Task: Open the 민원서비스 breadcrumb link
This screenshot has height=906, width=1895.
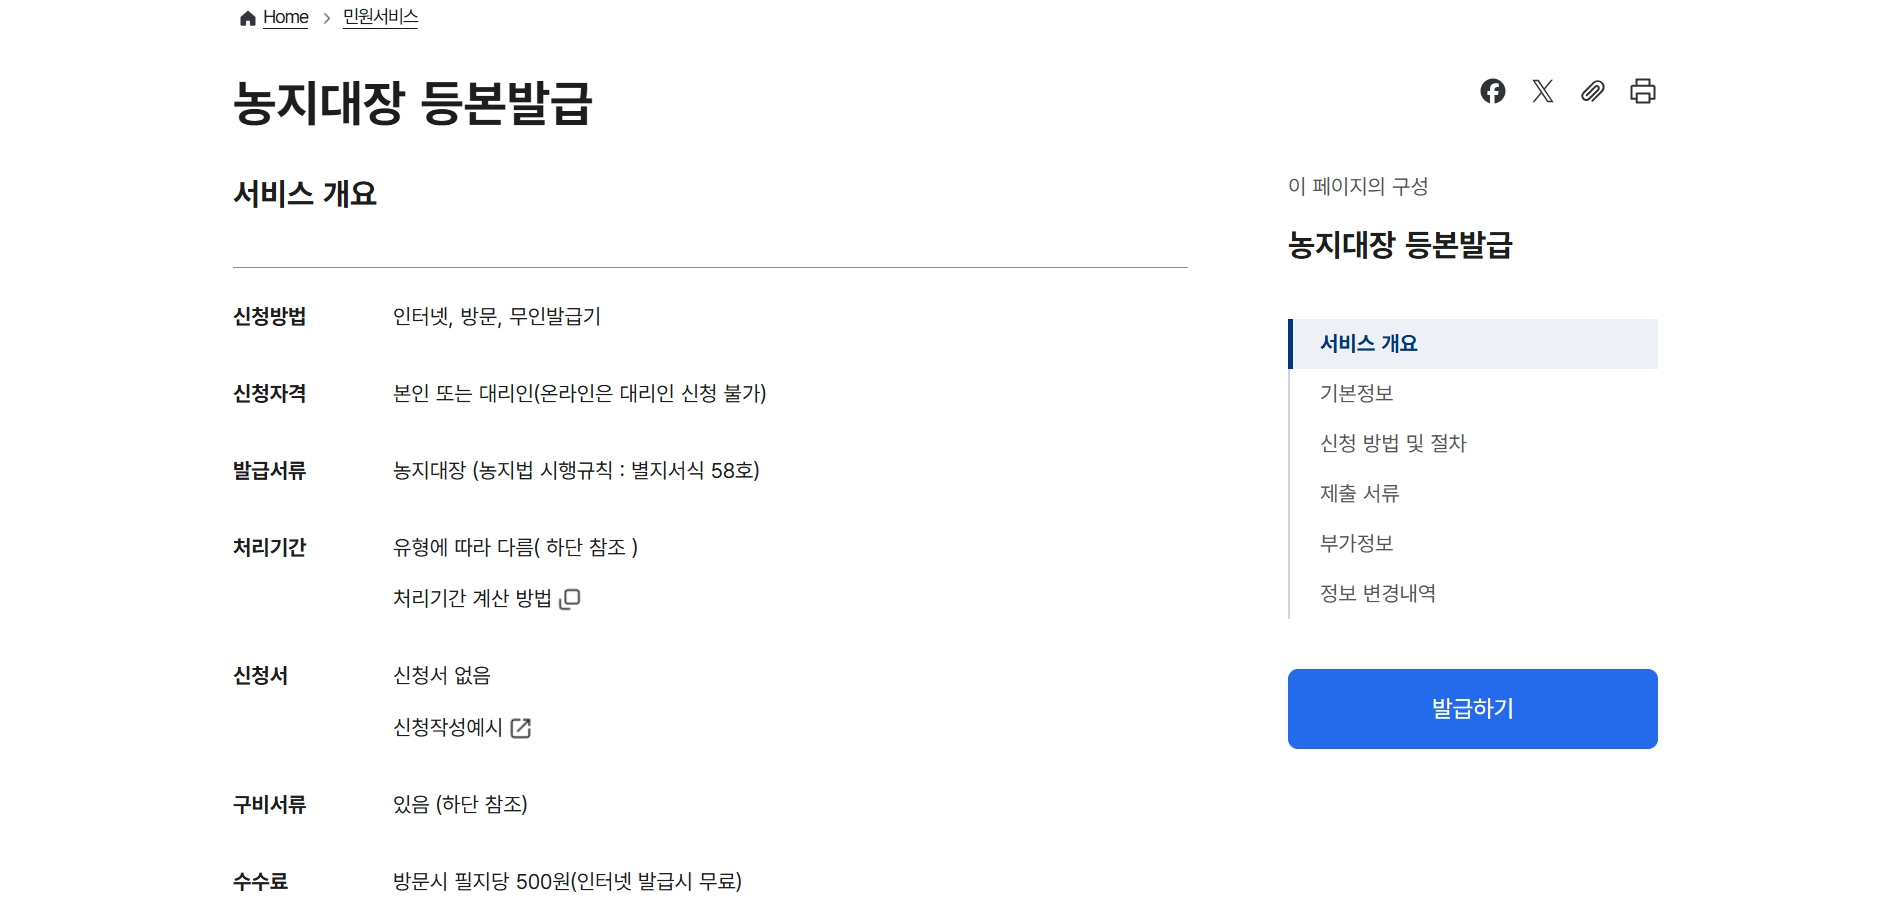Action: 379,16
